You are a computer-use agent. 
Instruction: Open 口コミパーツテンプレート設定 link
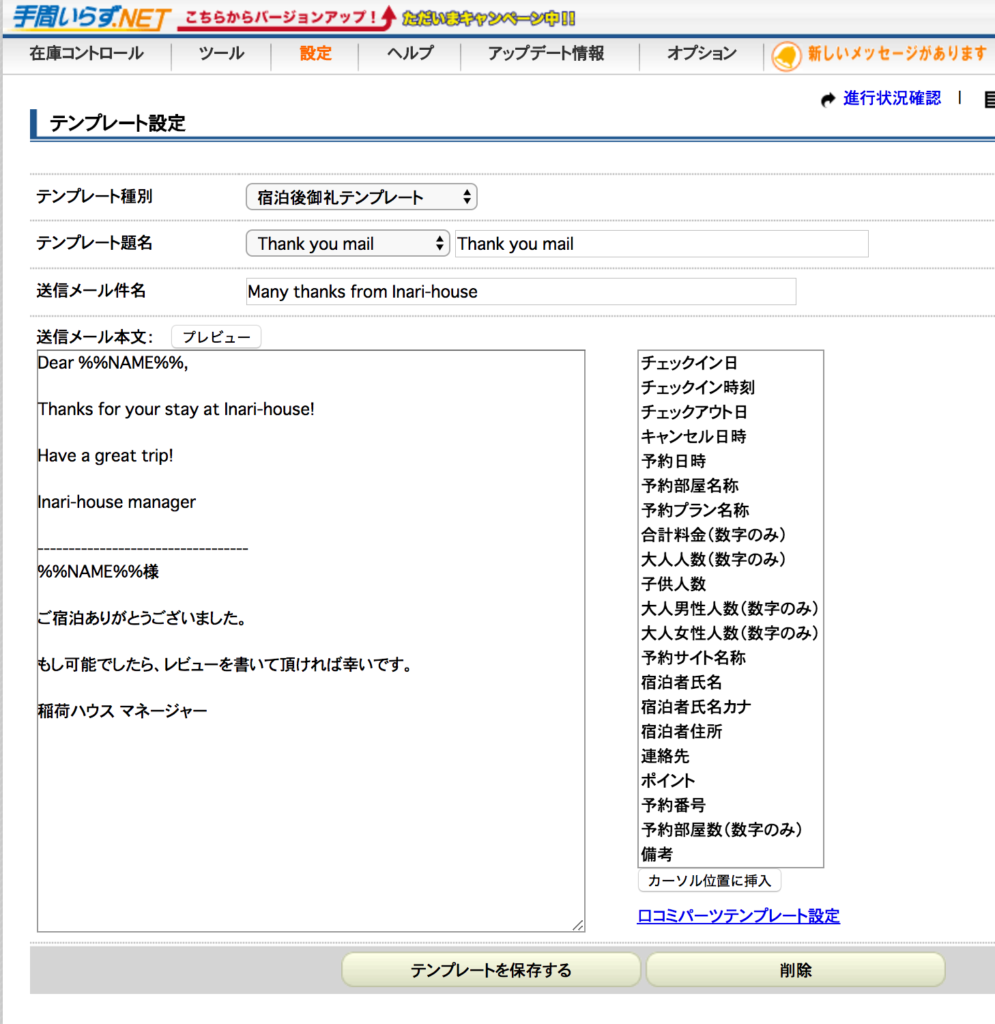[738, 916]
